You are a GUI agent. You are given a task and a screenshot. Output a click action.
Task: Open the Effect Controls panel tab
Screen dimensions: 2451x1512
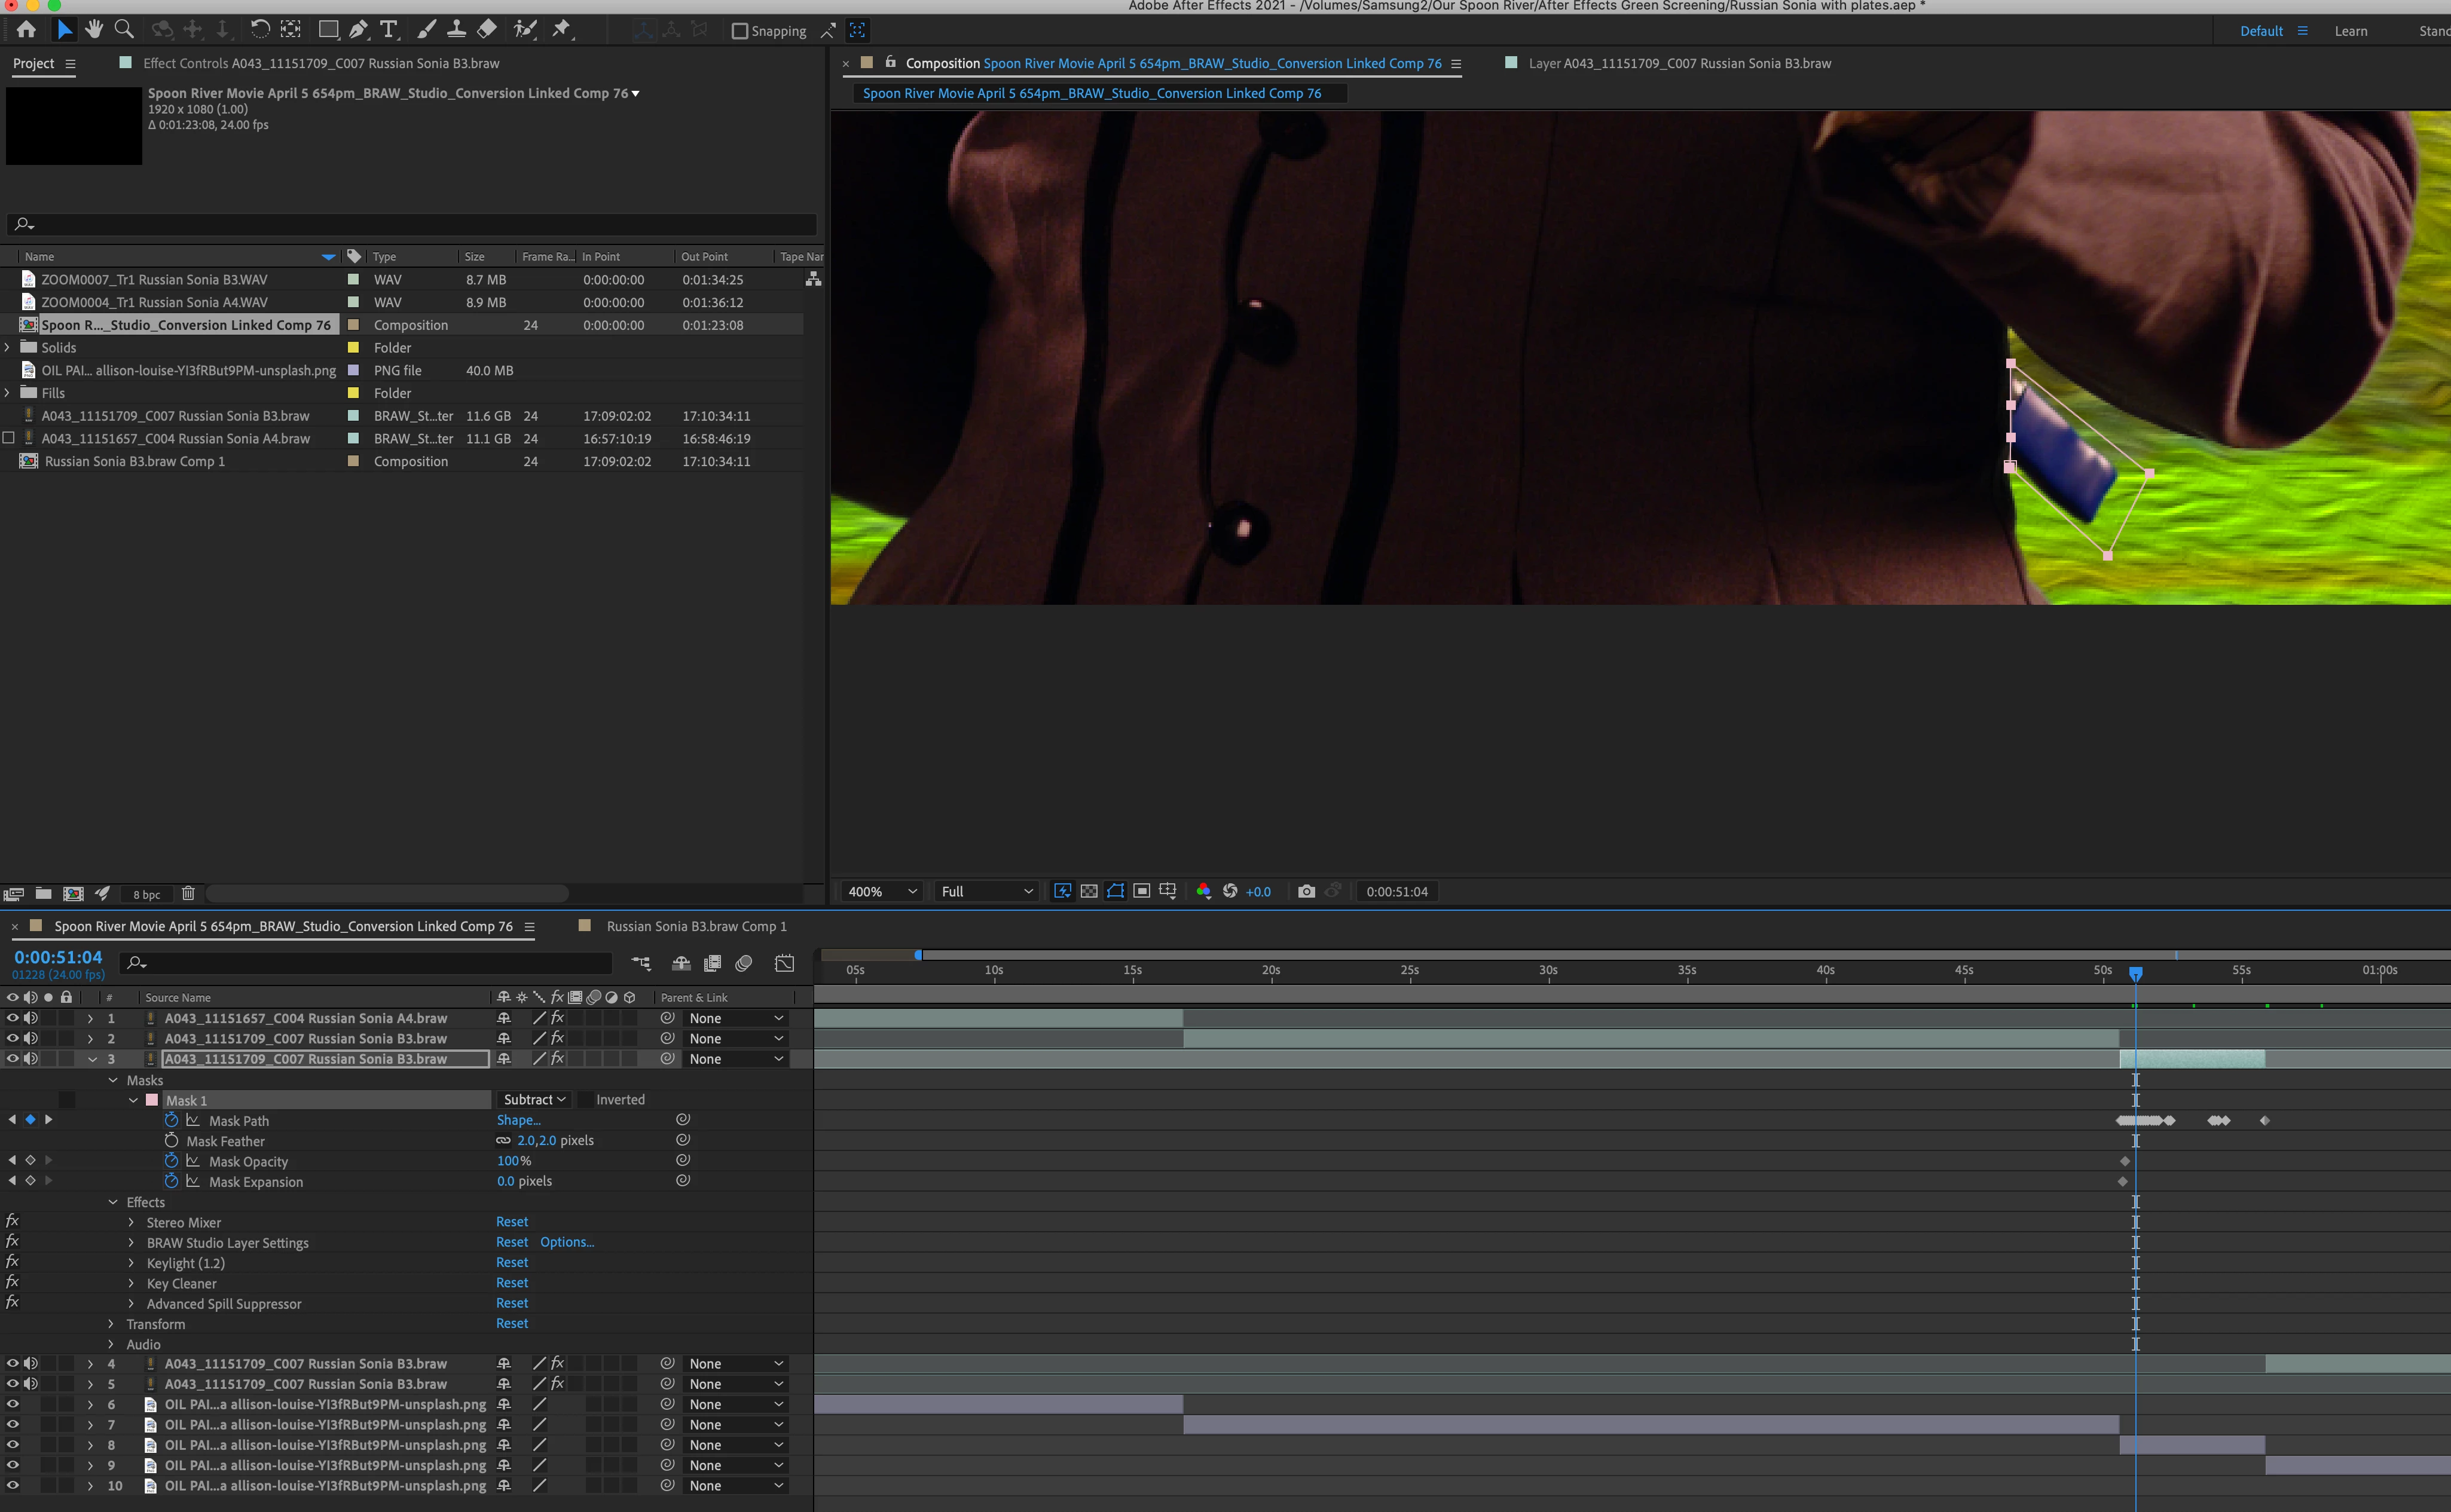(x=320, y=63)
